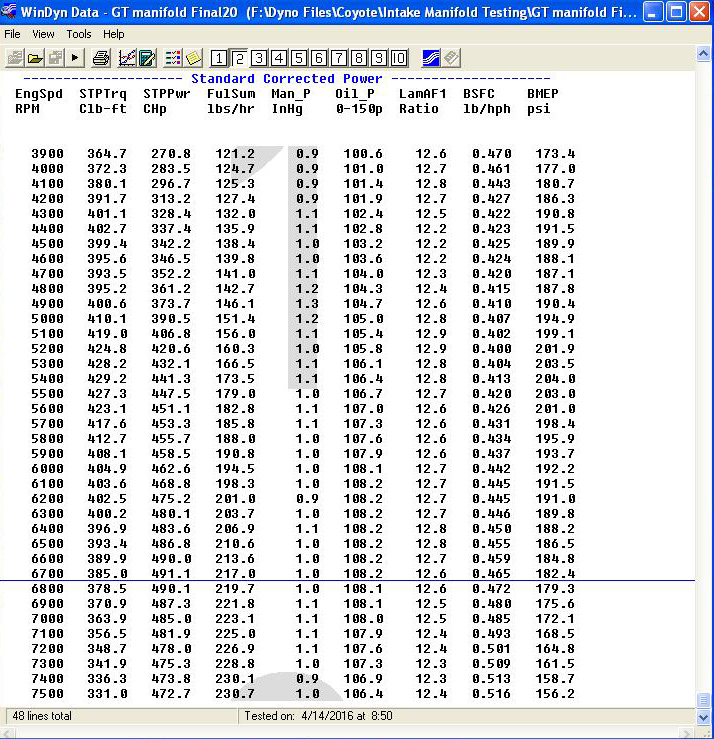Switch to data page 9
714x739 pixels.
click(378, 58)
